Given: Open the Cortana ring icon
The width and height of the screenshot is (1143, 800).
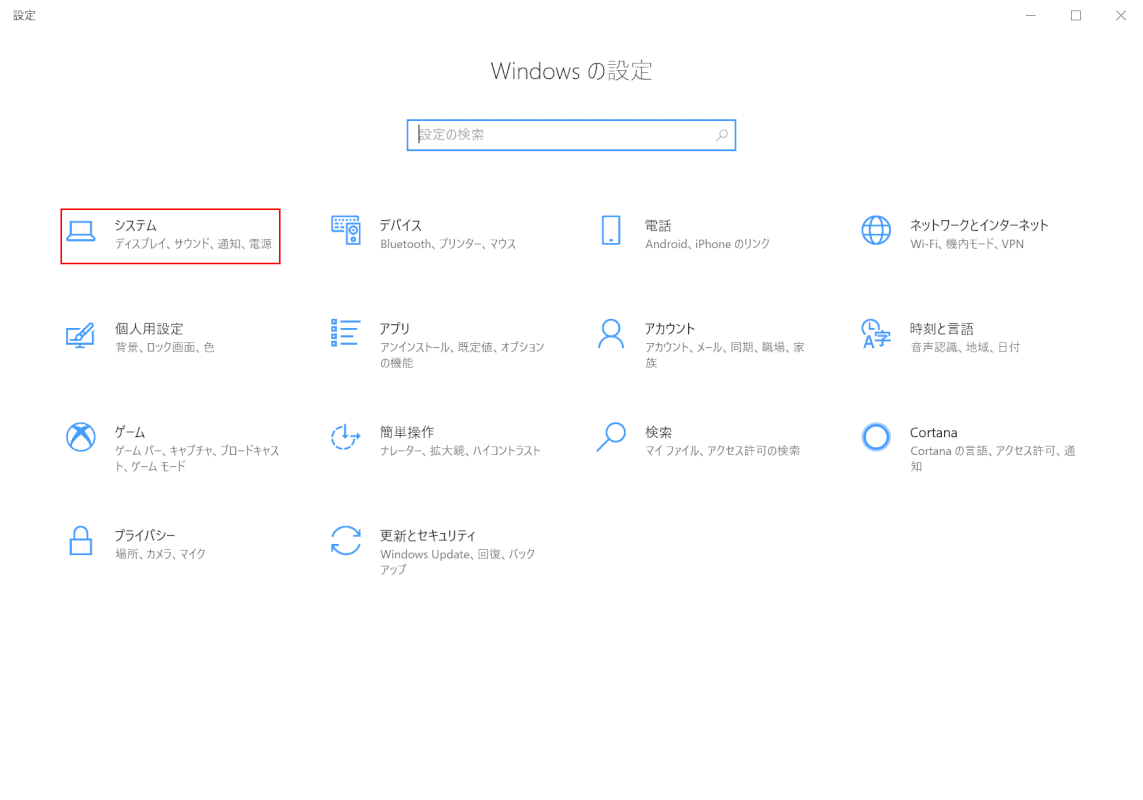Looking at the screenshot, I should pyautogui.click(x=876, y=438).
